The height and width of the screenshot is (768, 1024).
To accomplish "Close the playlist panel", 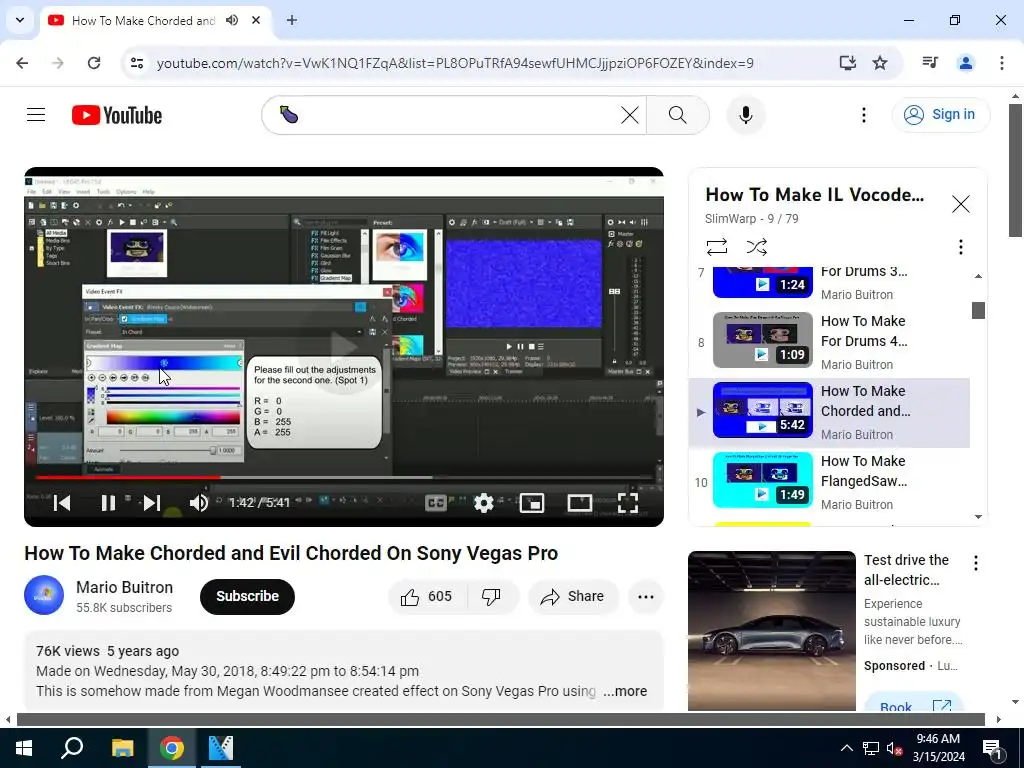I will tap(960, 204).
